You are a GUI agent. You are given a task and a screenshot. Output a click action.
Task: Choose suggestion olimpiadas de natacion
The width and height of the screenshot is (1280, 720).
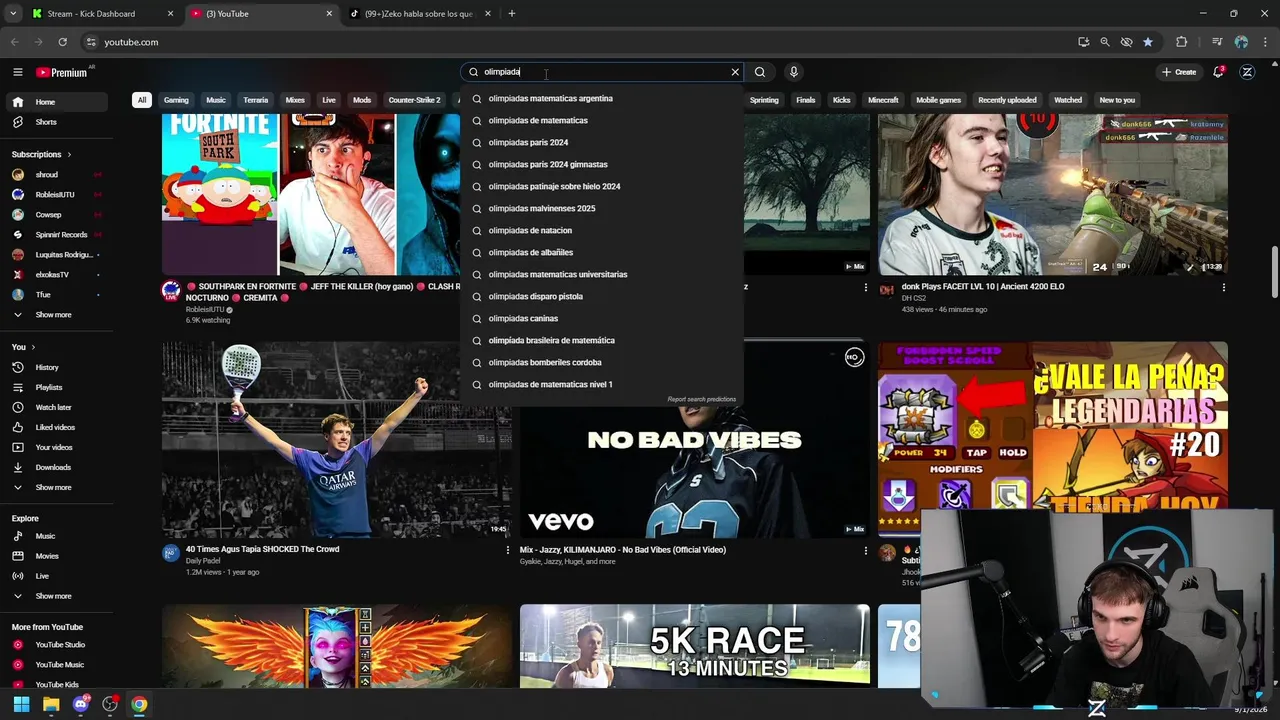tap(602, 230)
